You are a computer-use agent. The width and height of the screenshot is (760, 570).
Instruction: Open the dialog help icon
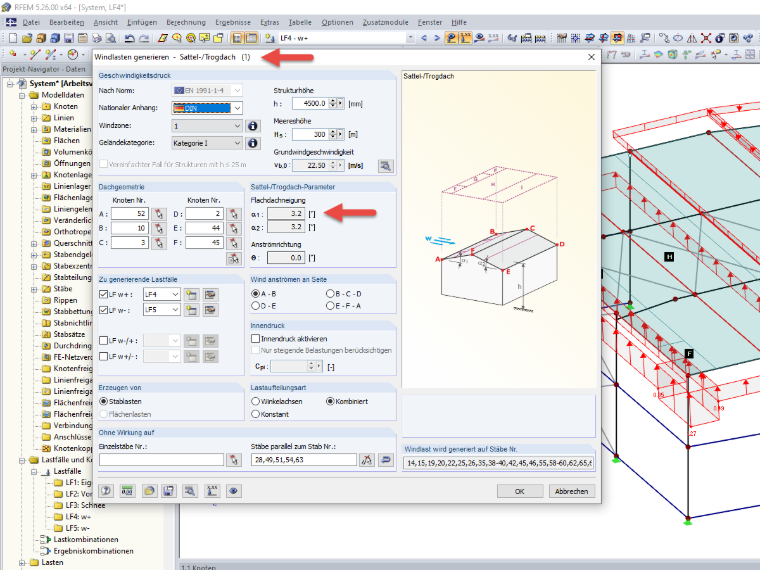(x=106, y=491)
